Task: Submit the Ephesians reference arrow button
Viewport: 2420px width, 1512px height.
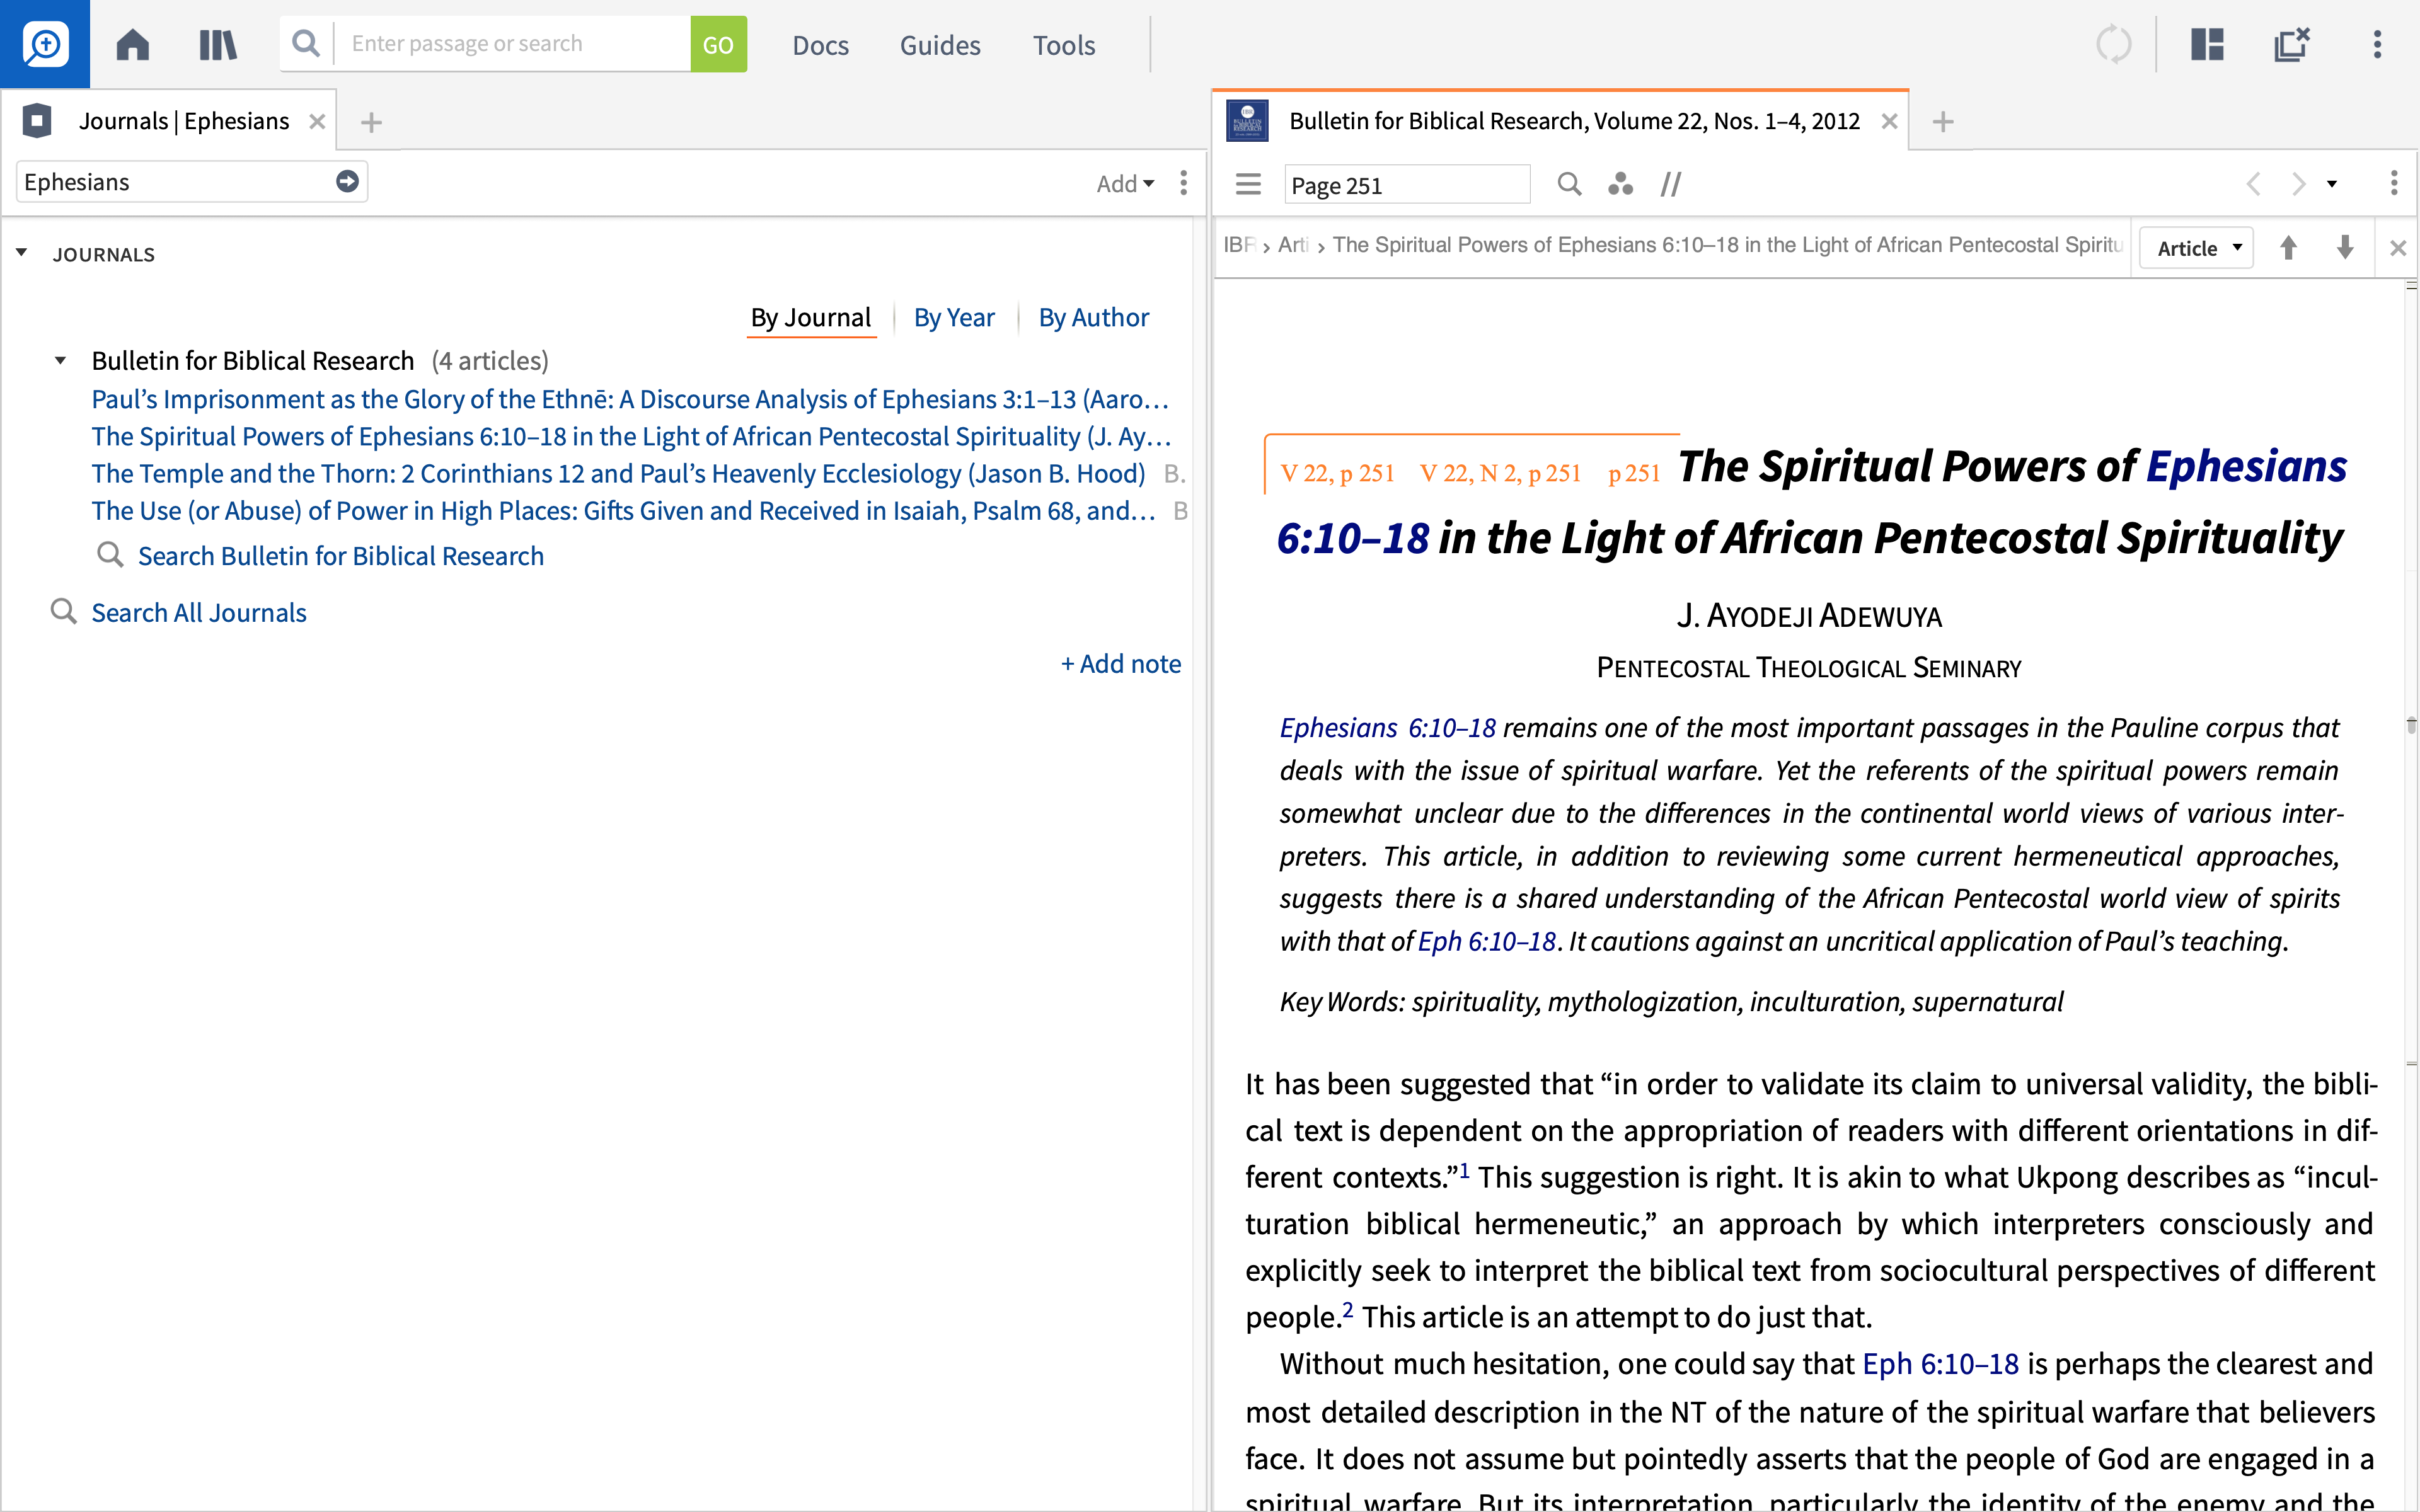Action: point(347,181)
